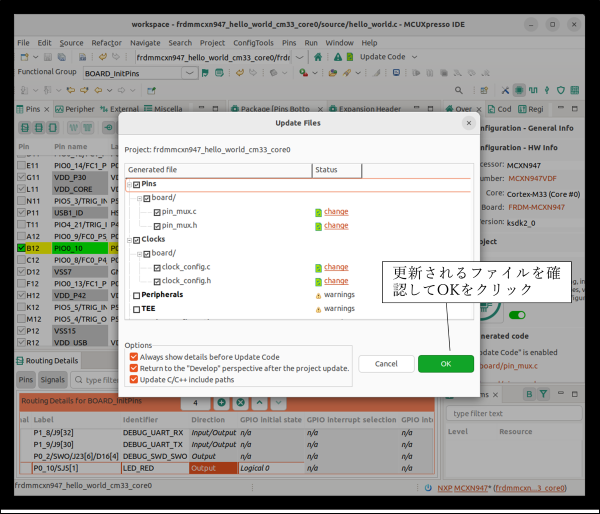
Task: Click the change icon beside clock_config.c
Action: pyautogui.click(x=318, y=267)
